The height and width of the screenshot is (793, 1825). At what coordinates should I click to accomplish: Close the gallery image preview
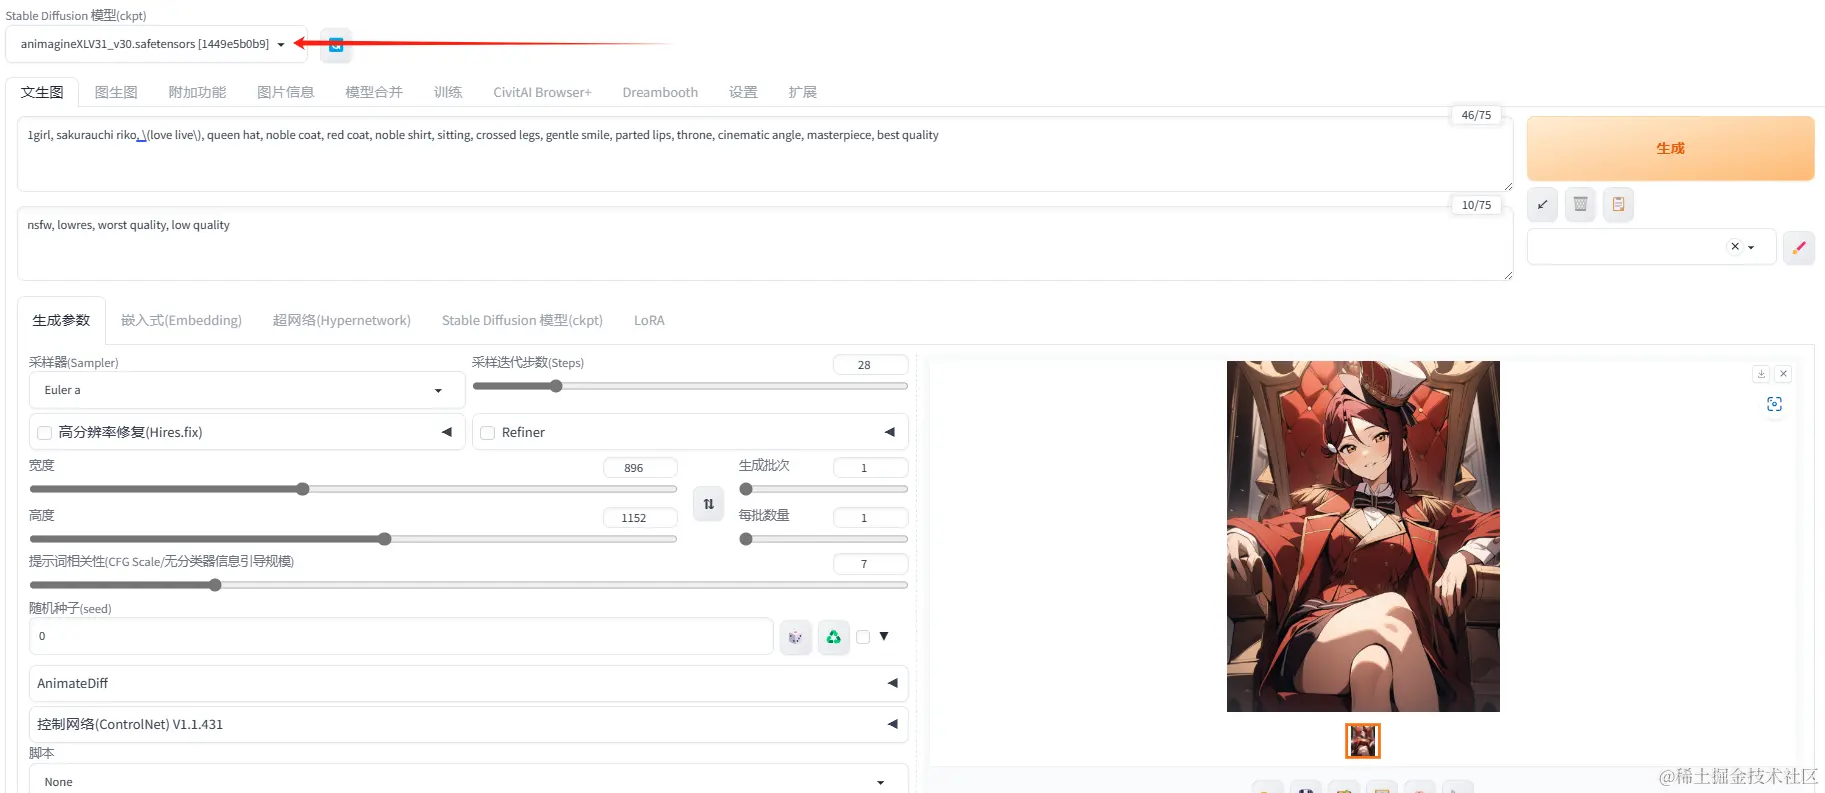pos(1783,373)
